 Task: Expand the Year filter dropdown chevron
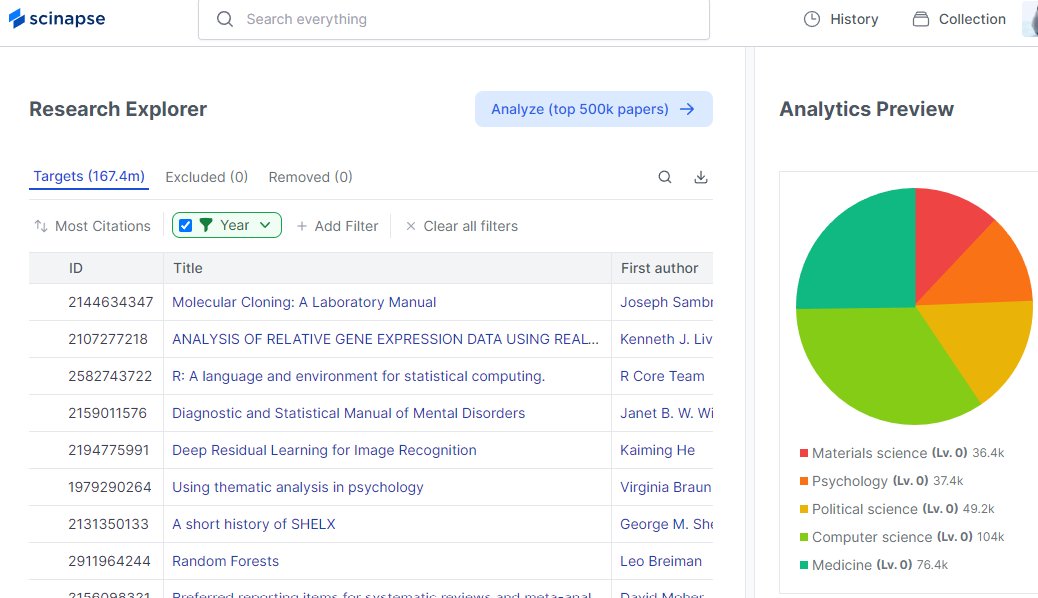click(265, 225)
